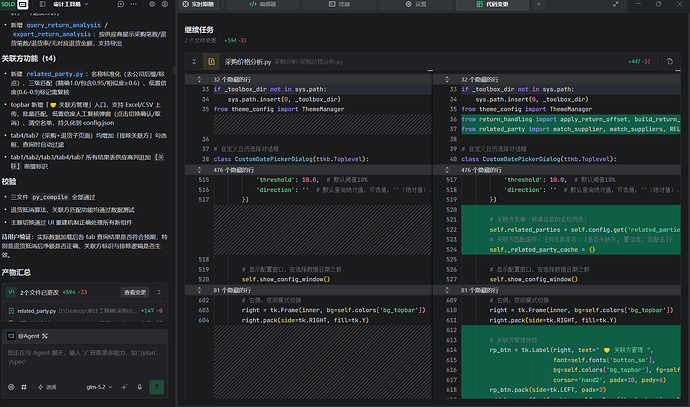Screen dimensions: 690x407
Task: Click the tools icon beside @Agent
Action: click(x=44, y=336)
